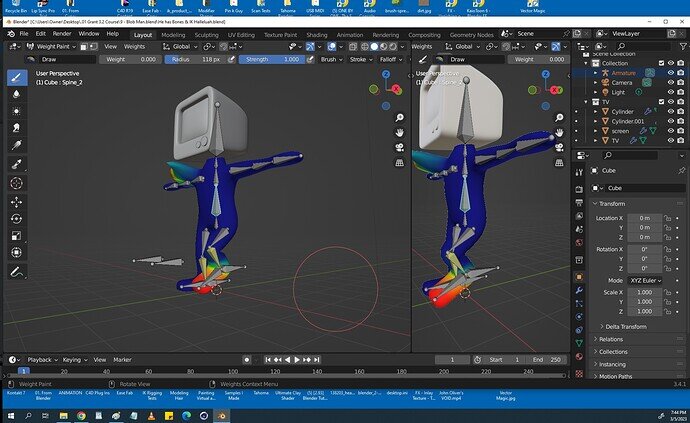The image size is (690, 423).
Task: Select the Smear weight tool
Action: tap(17, 128)
